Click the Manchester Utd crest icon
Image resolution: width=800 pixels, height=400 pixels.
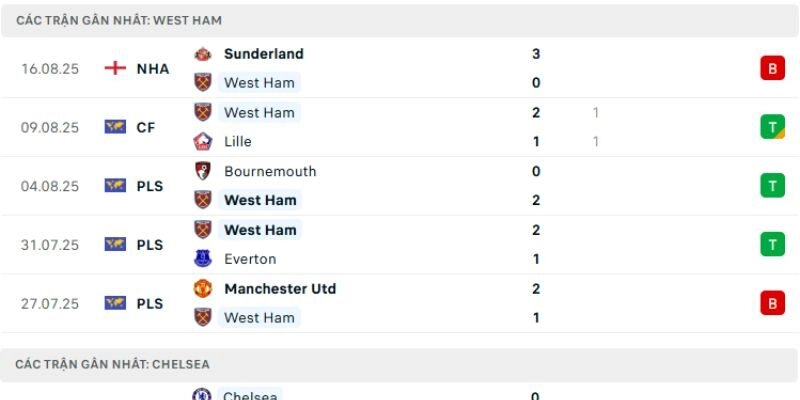[203, 289]
